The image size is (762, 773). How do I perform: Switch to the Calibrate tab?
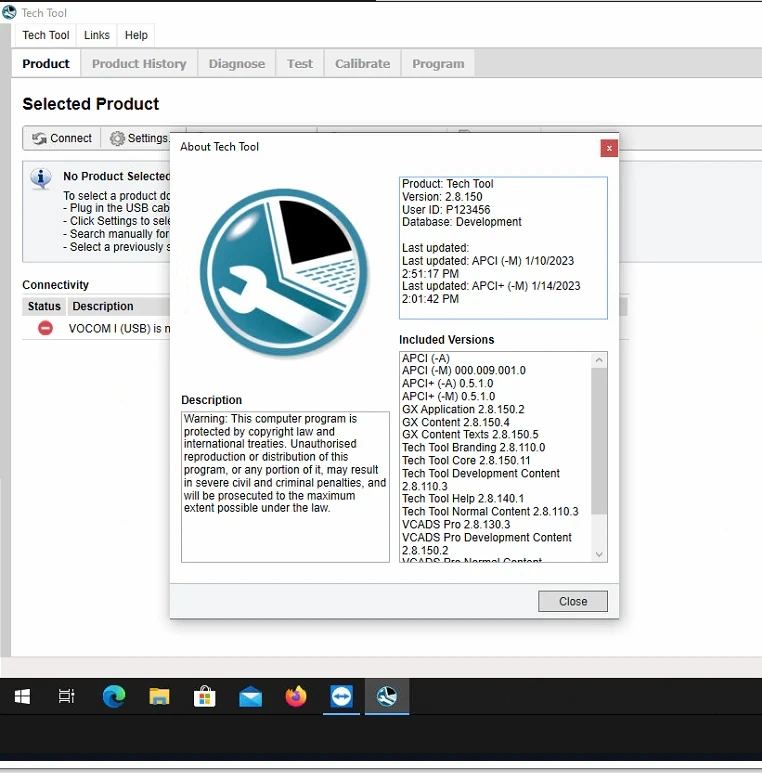(362, 64)
